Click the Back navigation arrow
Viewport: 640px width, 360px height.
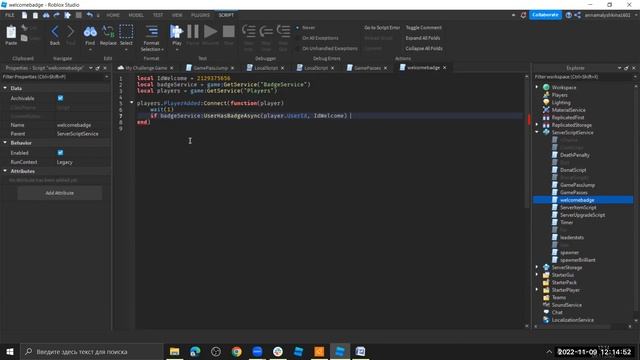point(55,32)
